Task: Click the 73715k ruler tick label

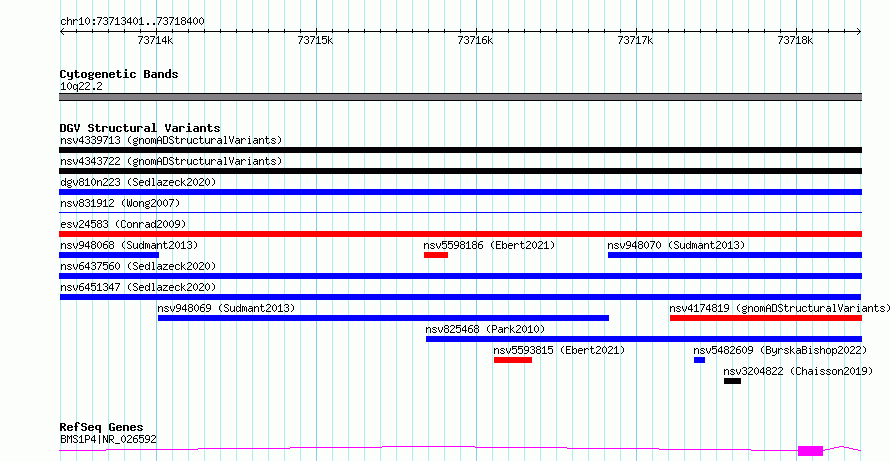Action: coord(316,40)
